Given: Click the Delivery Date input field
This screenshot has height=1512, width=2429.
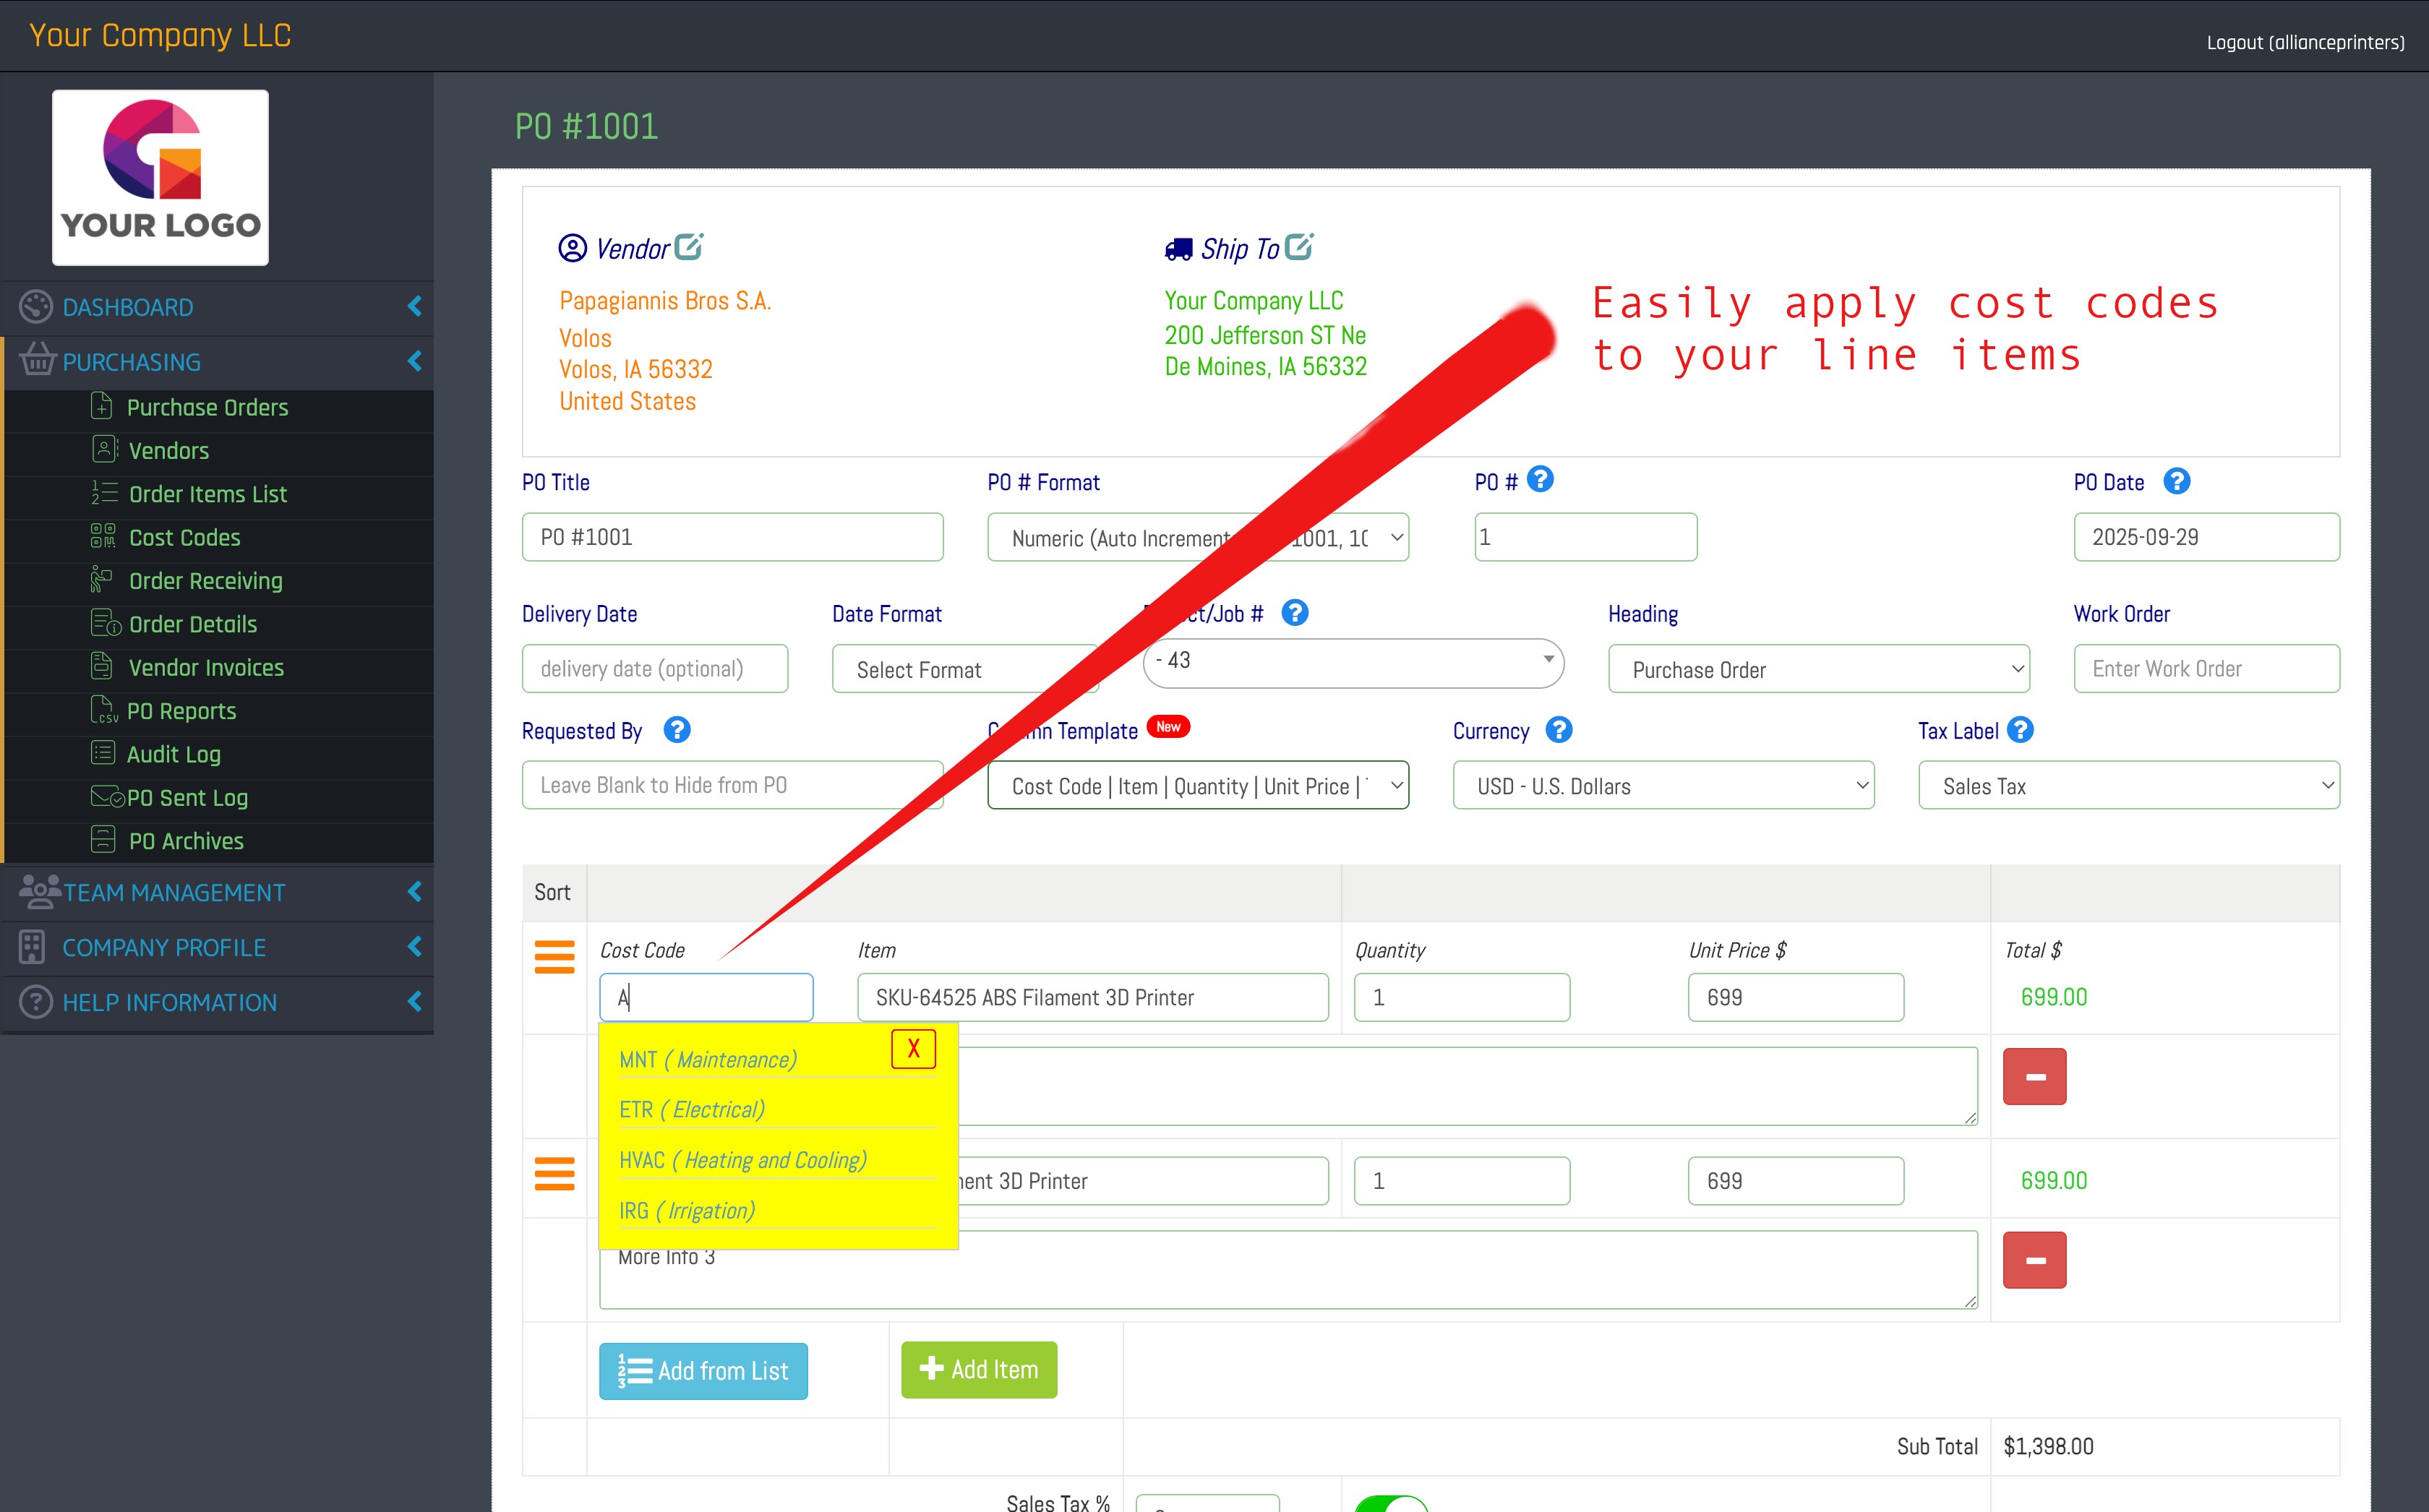Looking at the screenshot, I should coord(654,669).
